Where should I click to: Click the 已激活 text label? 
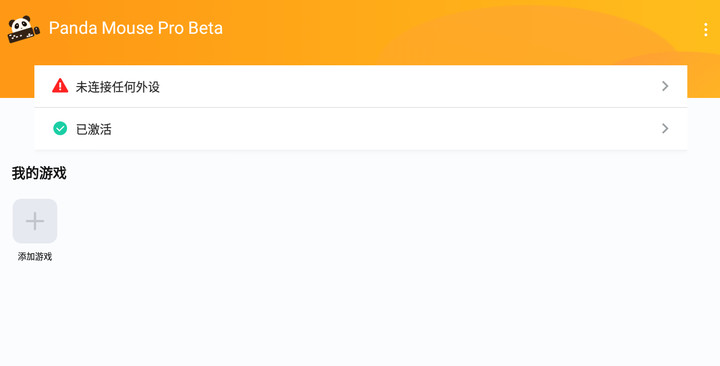click(x=94, y=130)
